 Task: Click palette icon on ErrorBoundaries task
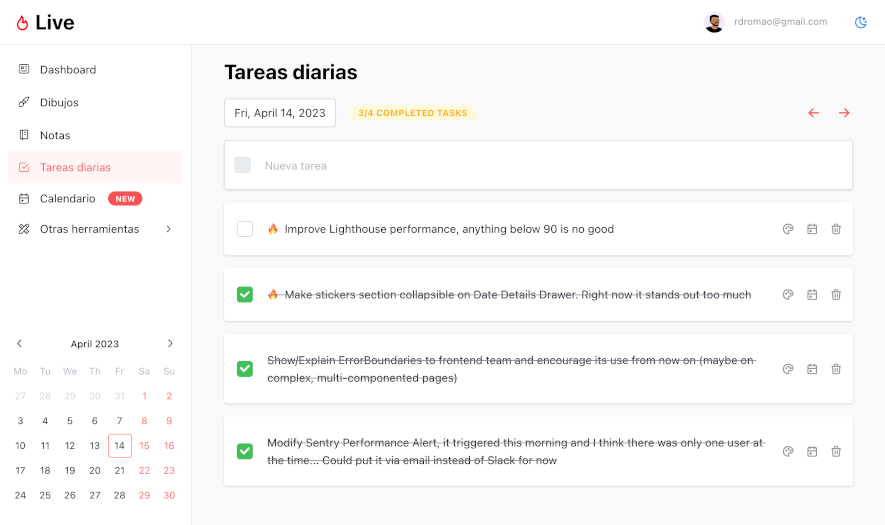788,369
